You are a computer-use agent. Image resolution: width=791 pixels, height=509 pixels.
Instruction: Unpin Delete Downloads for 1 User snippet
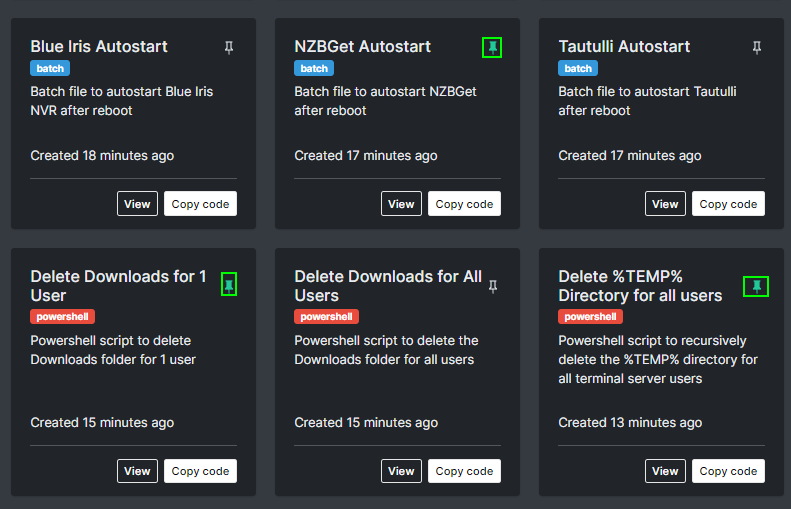(229, 285)
